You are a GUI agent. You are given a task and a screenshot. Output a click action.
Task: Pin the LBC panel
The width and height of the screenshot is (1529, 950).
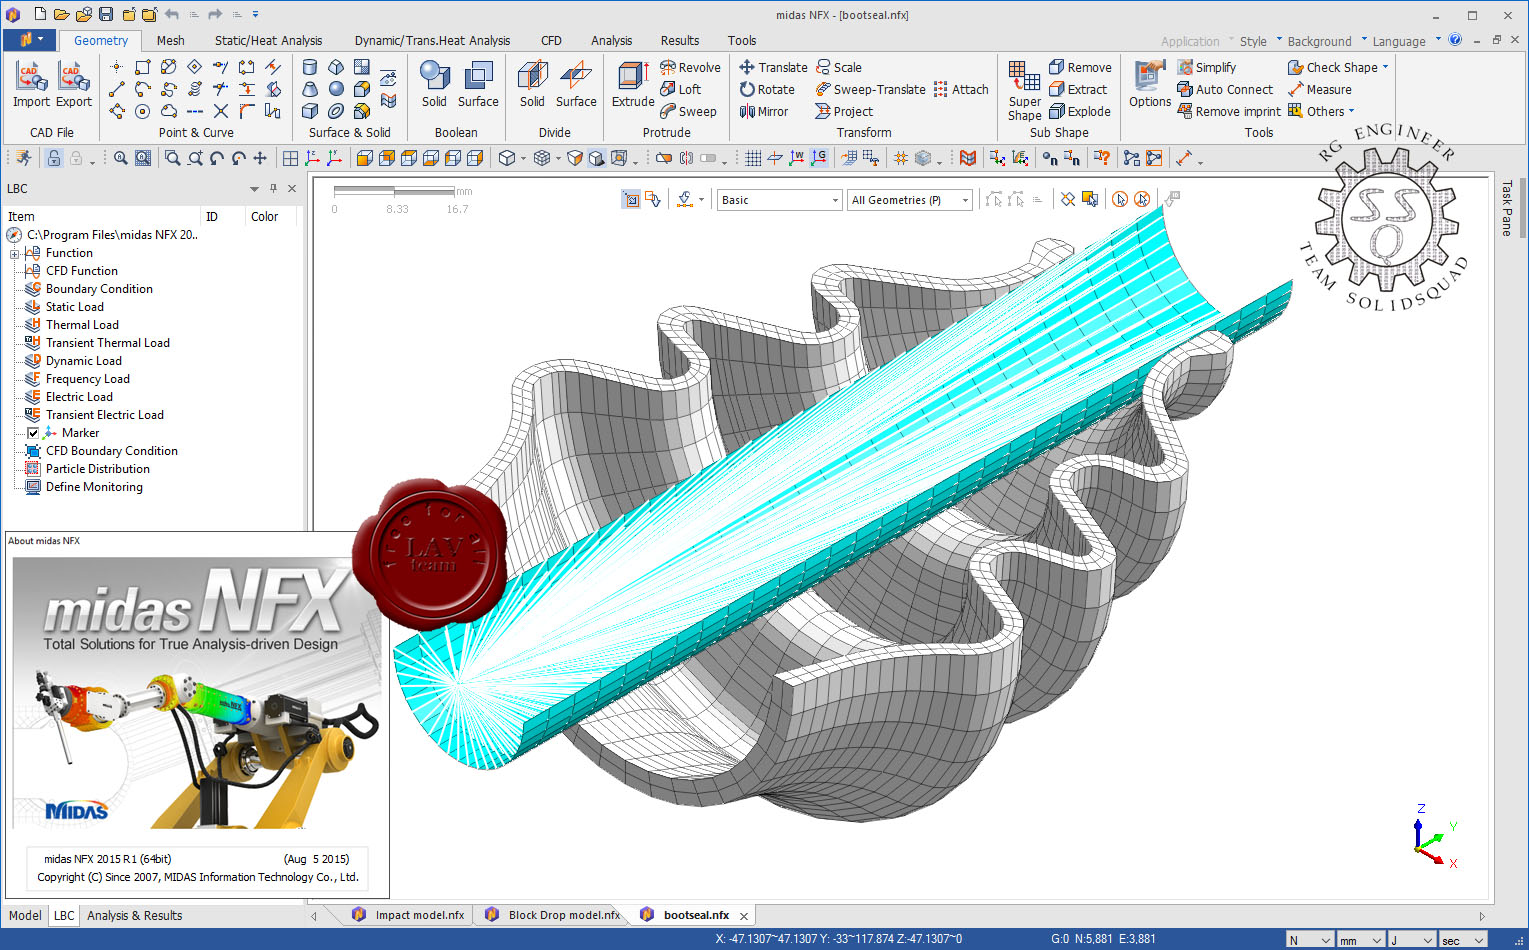click(273, 188)
